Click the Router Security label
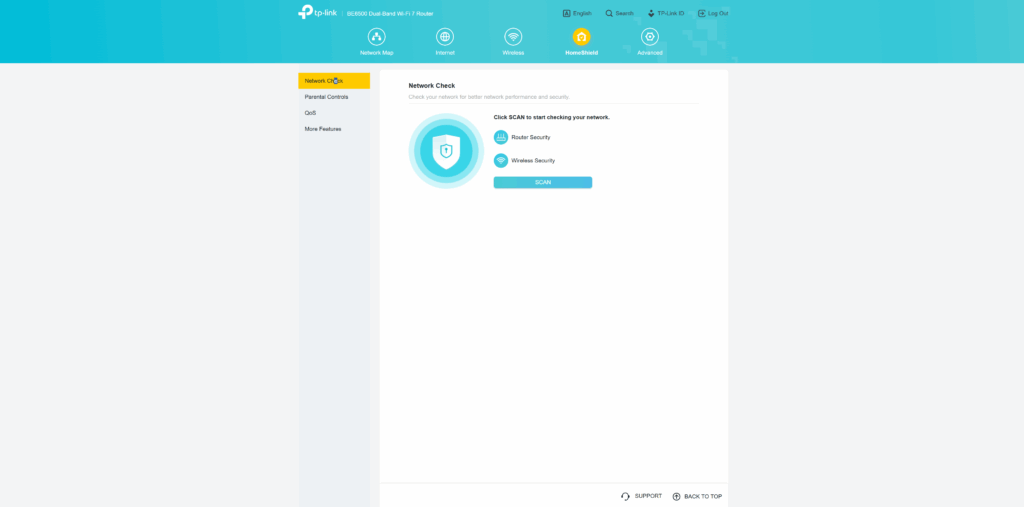The image size is (1024, 507). coord(531,137)
